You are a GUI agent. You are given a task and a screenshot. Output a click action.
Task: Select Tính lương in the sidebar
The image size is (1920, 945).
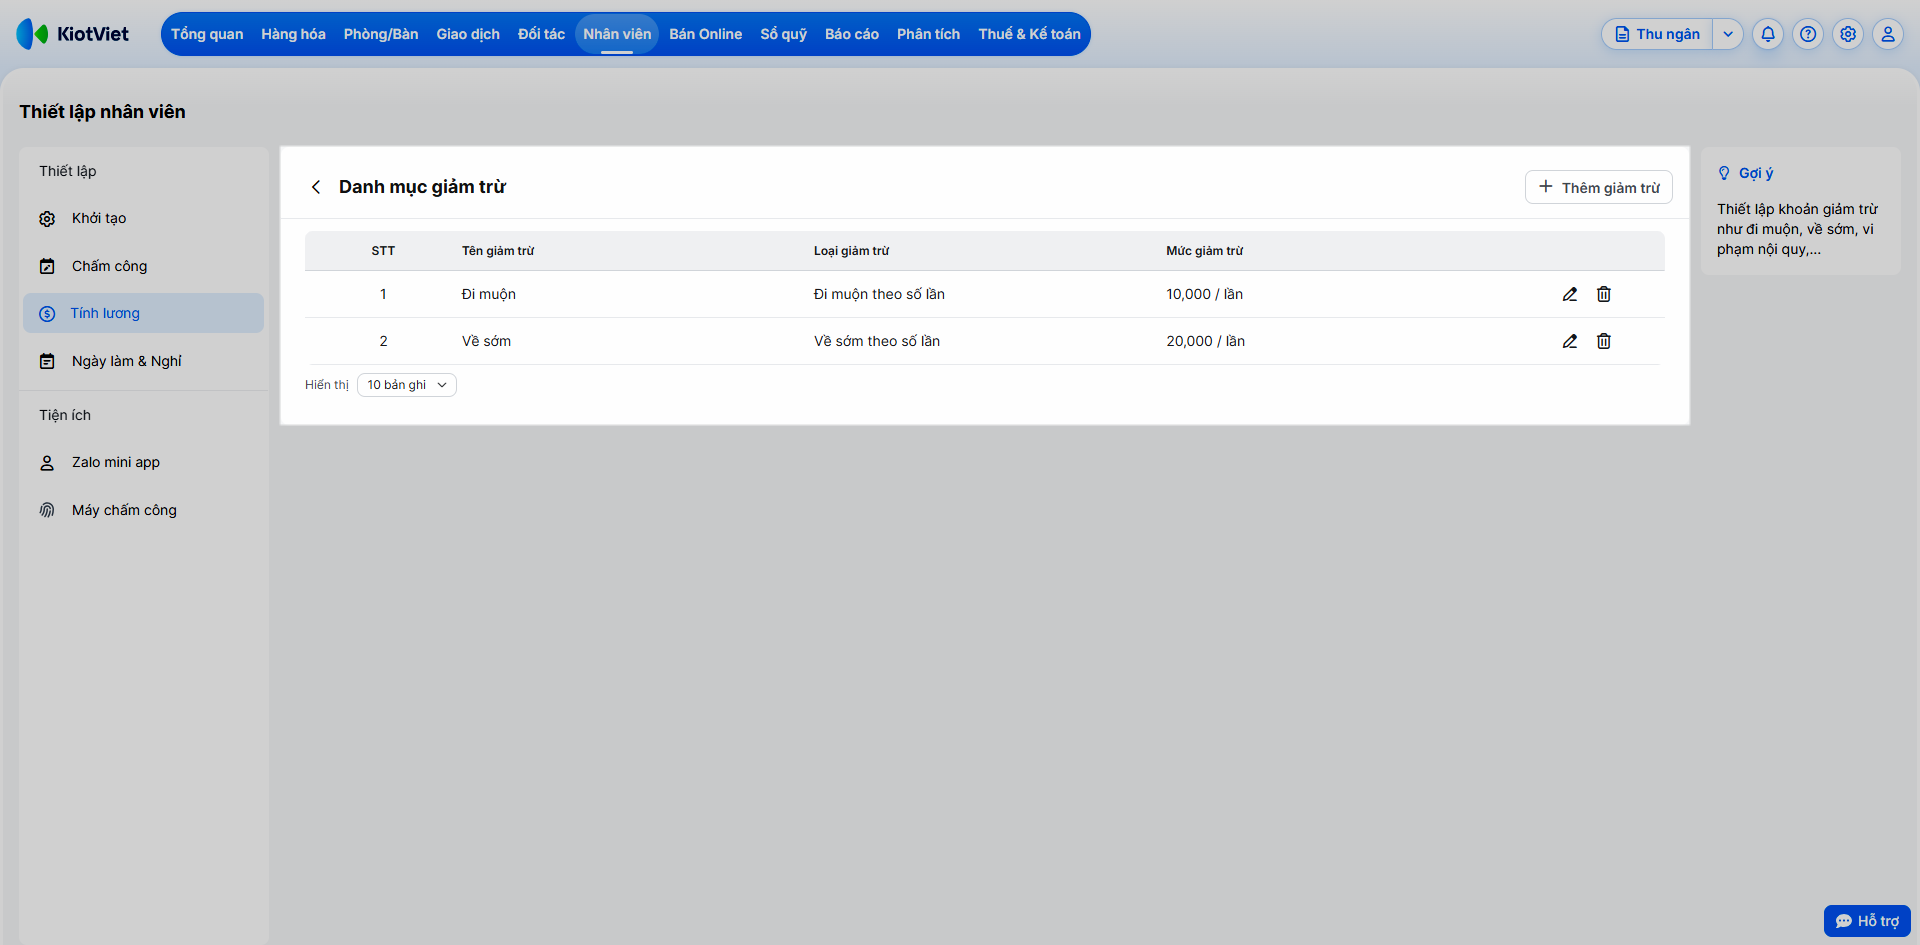point(143,313)
